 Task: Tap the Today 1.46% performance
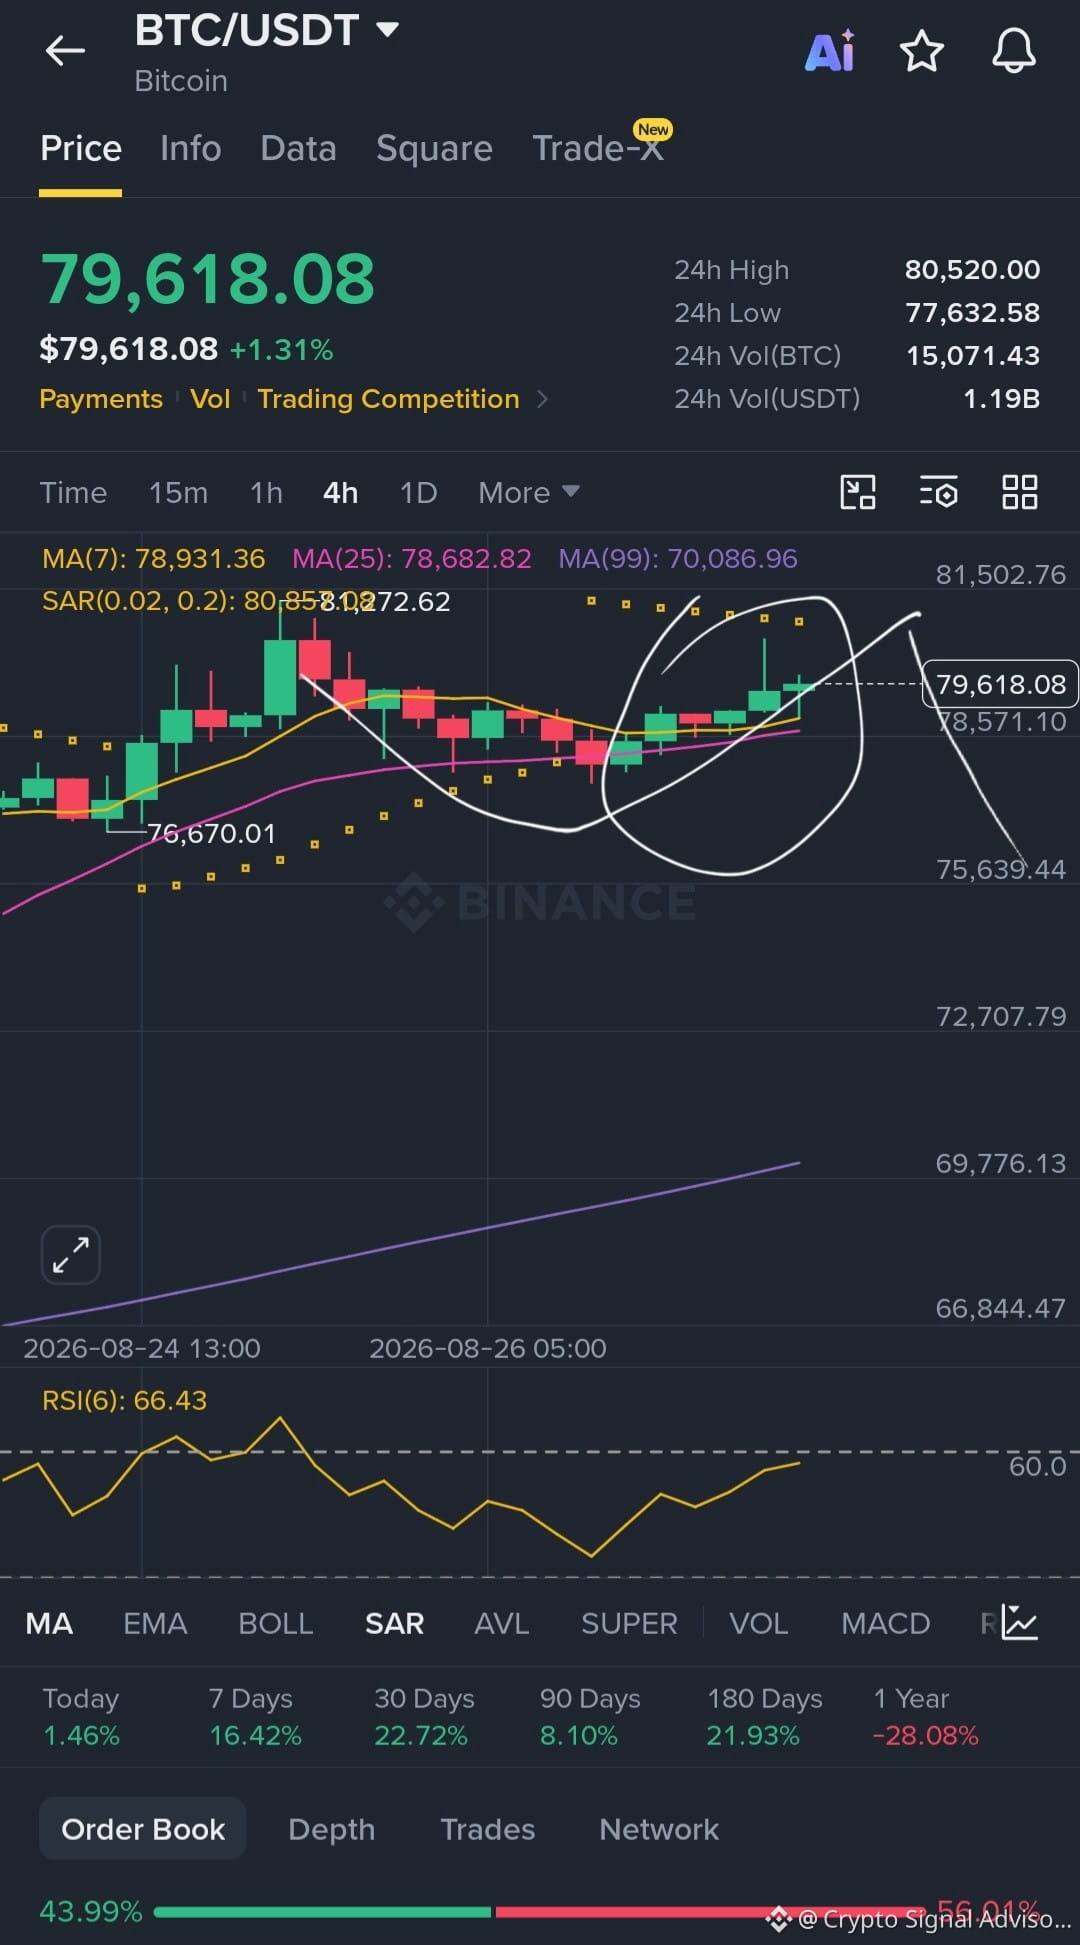pyautogui.click(x=81, y=1717)
